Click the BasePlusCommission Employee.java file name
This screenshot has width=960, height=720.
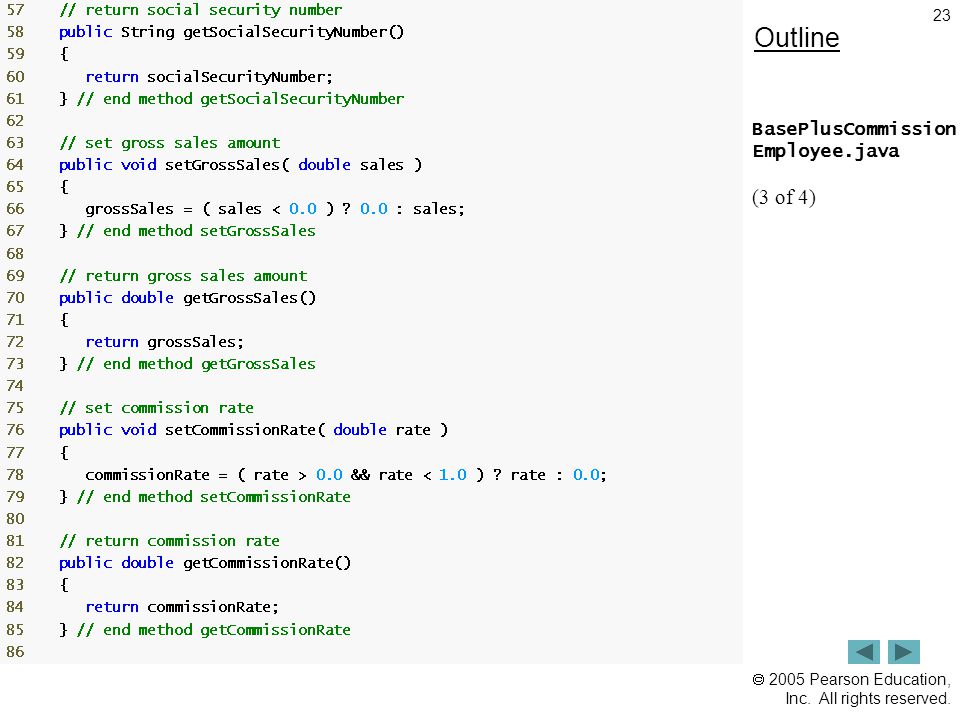[x=853, y=140]
